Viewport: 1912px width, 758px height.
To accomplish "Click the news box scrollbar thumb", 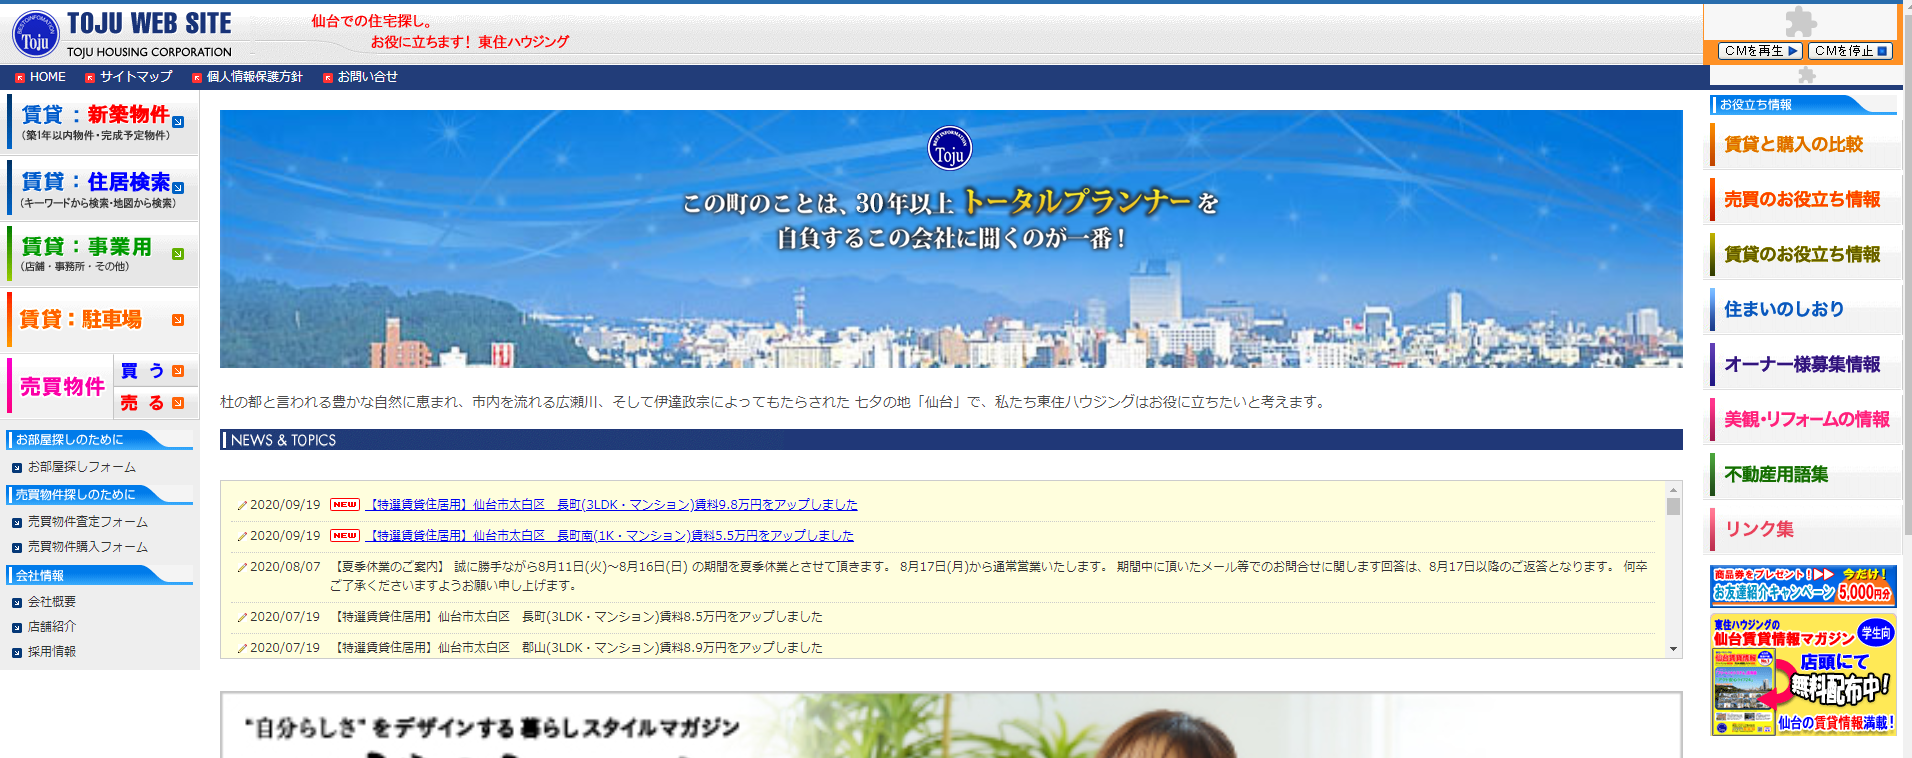I will point(1673,506).
